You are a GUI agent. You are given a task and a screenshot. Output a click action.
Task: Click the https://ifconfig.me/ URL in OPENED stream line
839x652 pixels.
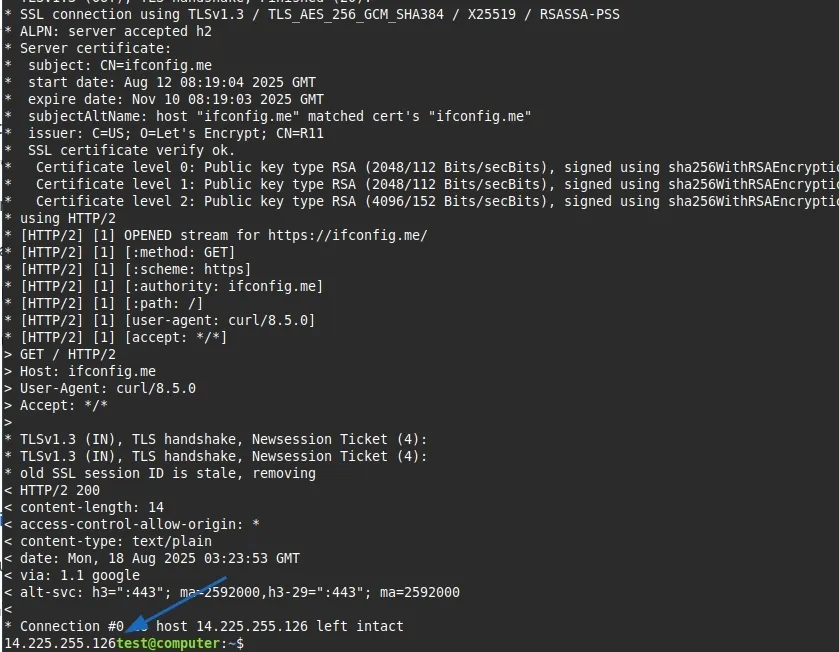pos(347,235)
